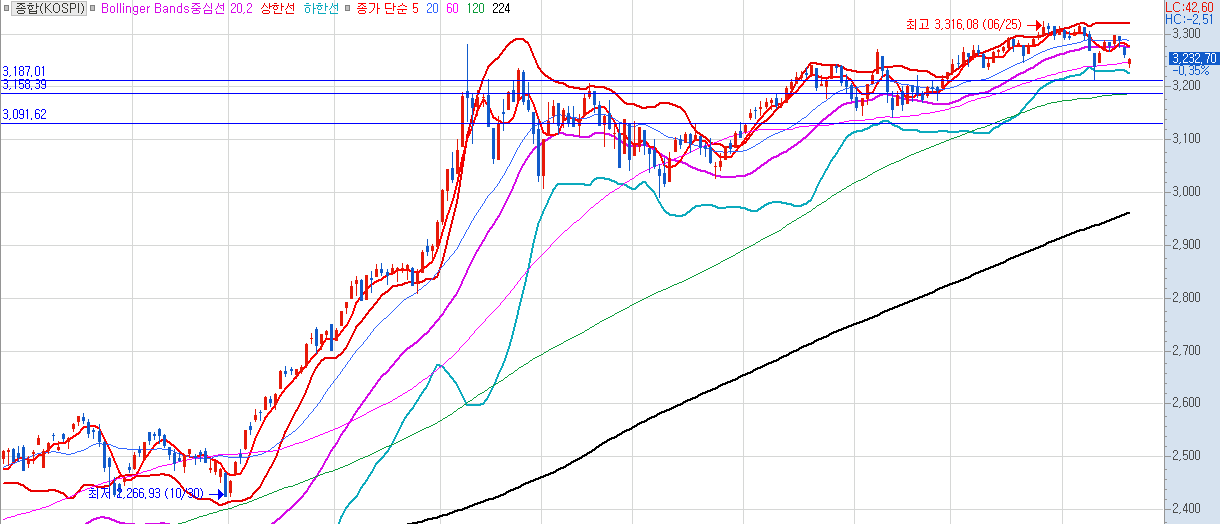The height and width of the screenshot is (524, 1220).
Task: Toggle the small square before 종합(KOSPI)
Action: tap(6, 8)
